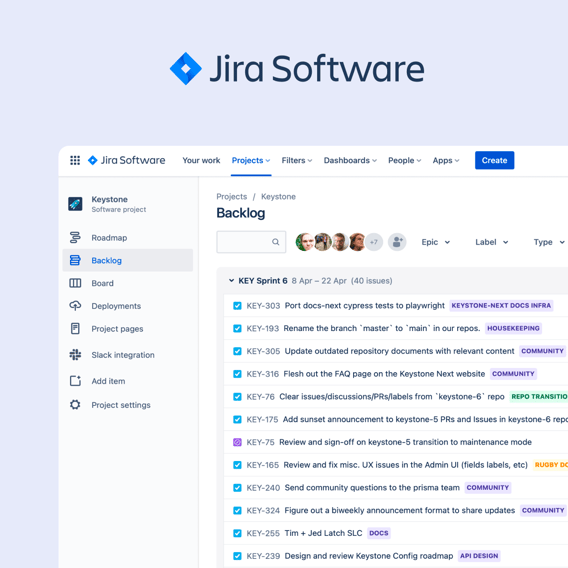Select the second assignee avatar
The height and width of the screenshot is (568, 568).
pos(322,242)
